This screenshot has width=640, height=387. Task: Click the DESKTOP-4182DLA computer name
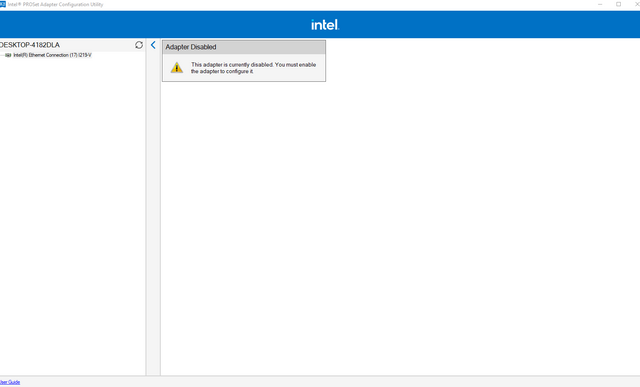coord(30,45)
